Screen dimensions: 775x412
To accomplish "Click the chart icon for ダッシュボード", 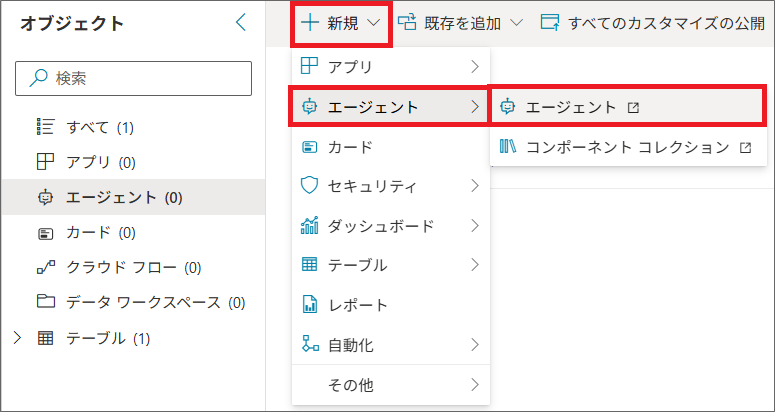I will 309,226.
